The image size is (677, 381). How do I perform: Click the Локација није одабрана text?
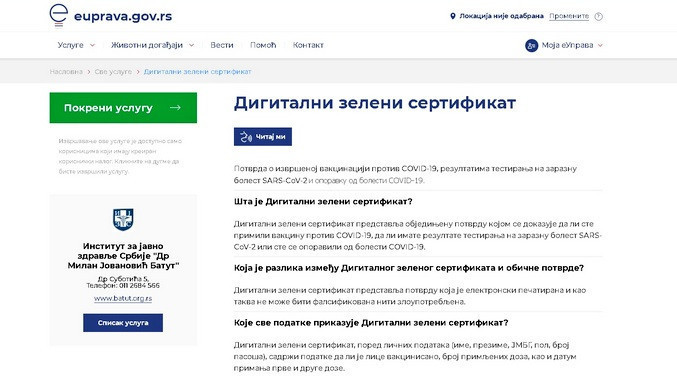501,16
